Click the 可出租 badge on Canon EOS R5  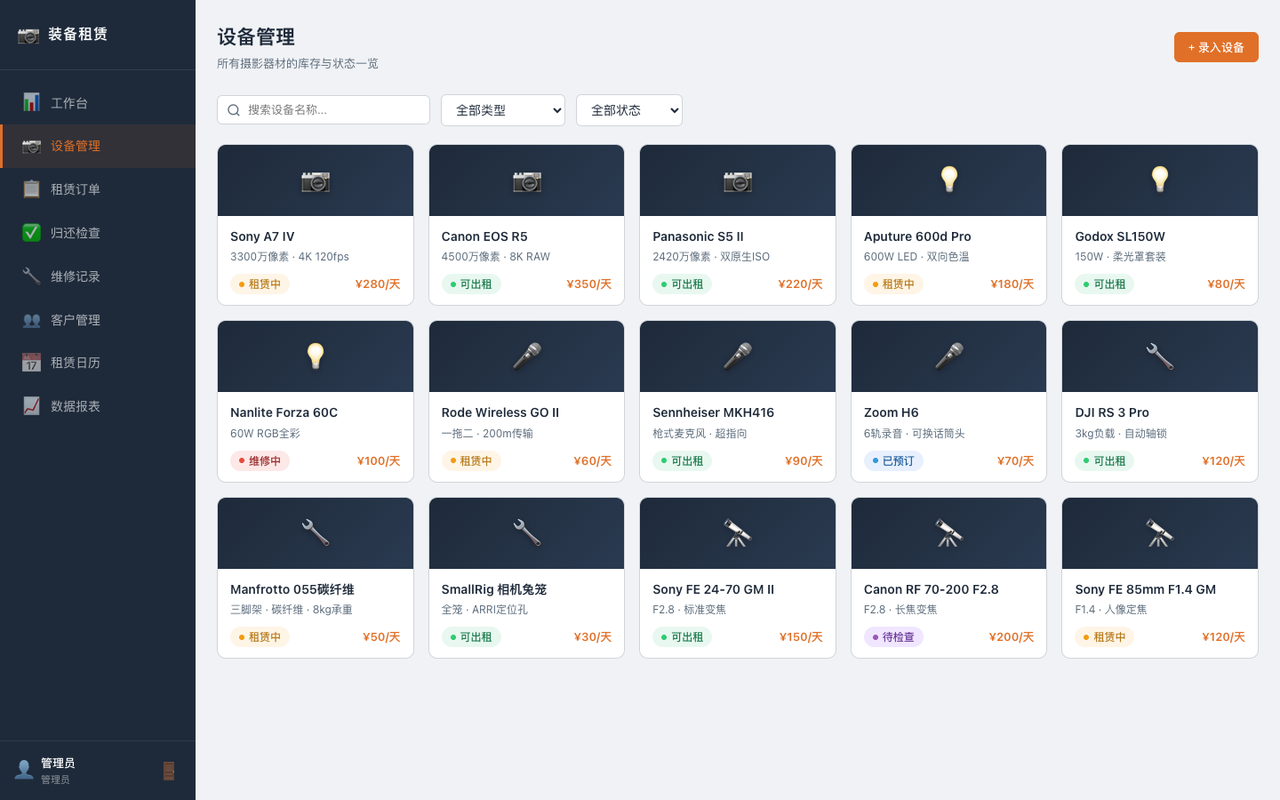click(x=471, y=284)
